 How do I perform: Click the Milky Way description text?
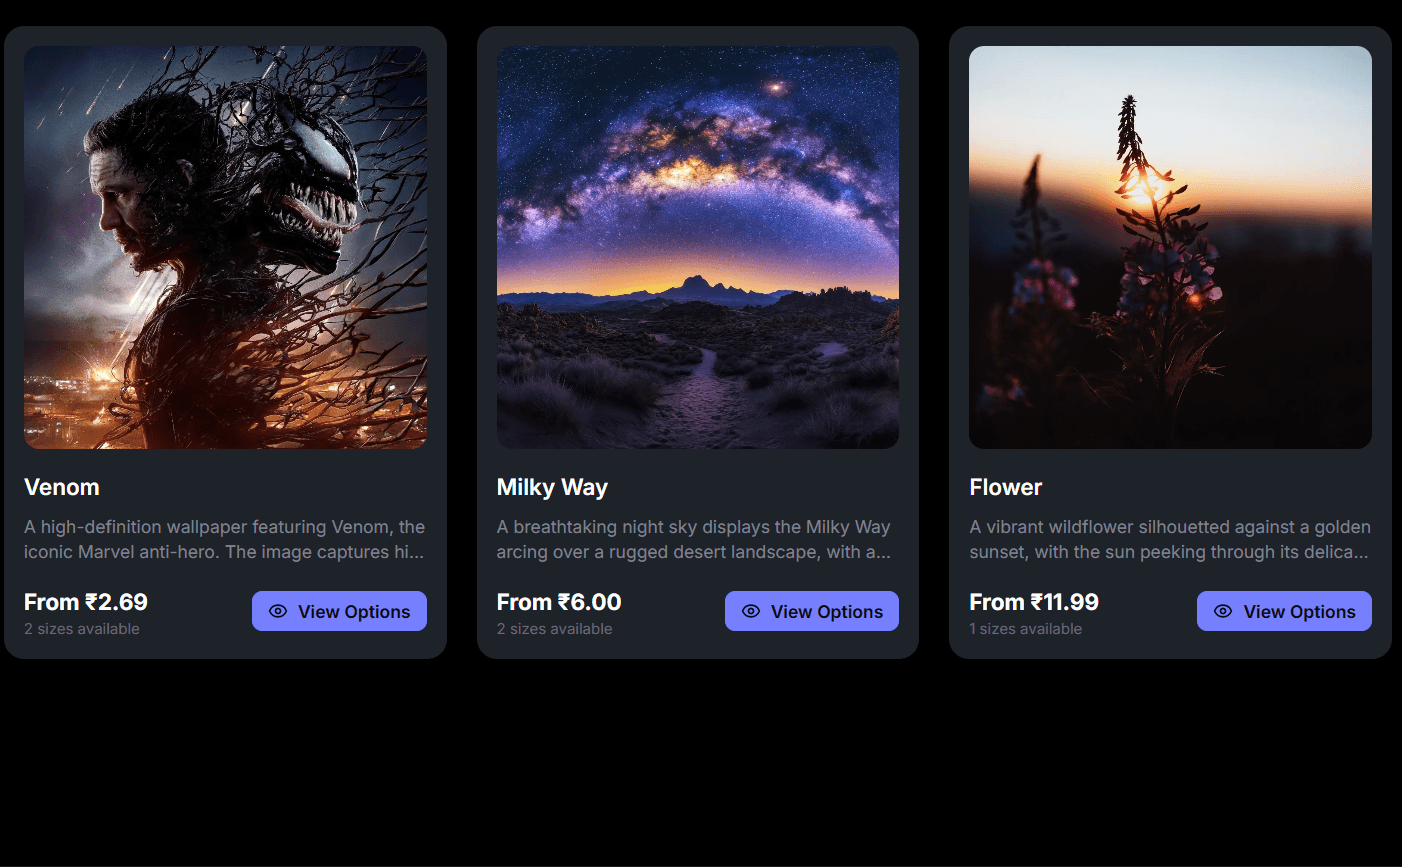[694, 539]
